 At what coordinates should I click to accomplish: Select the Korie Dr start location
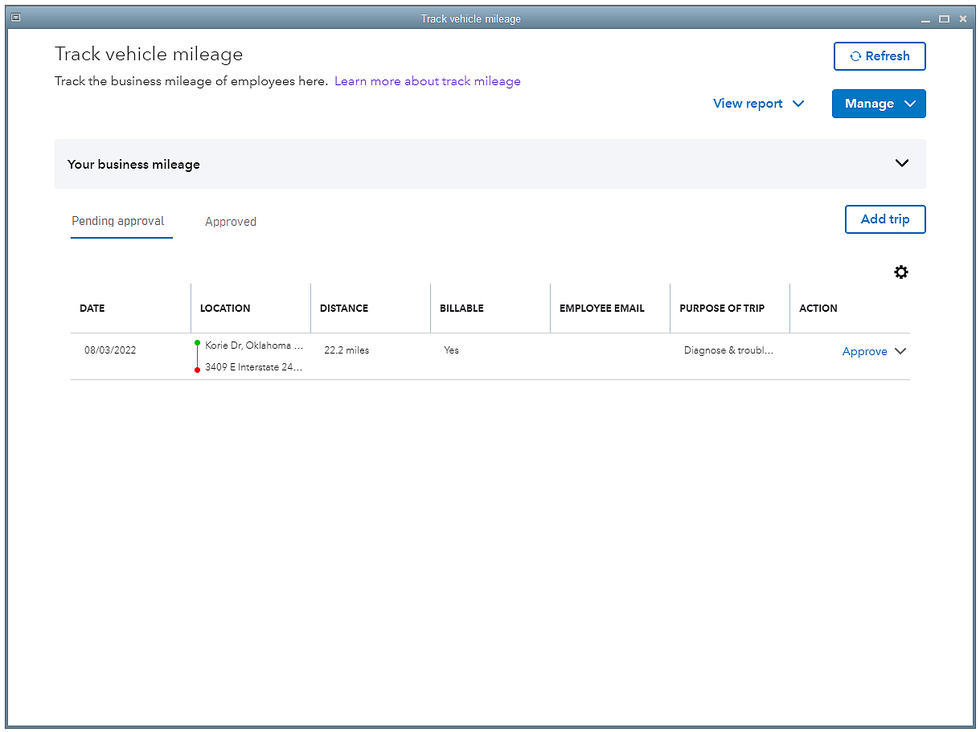(253, 345)
